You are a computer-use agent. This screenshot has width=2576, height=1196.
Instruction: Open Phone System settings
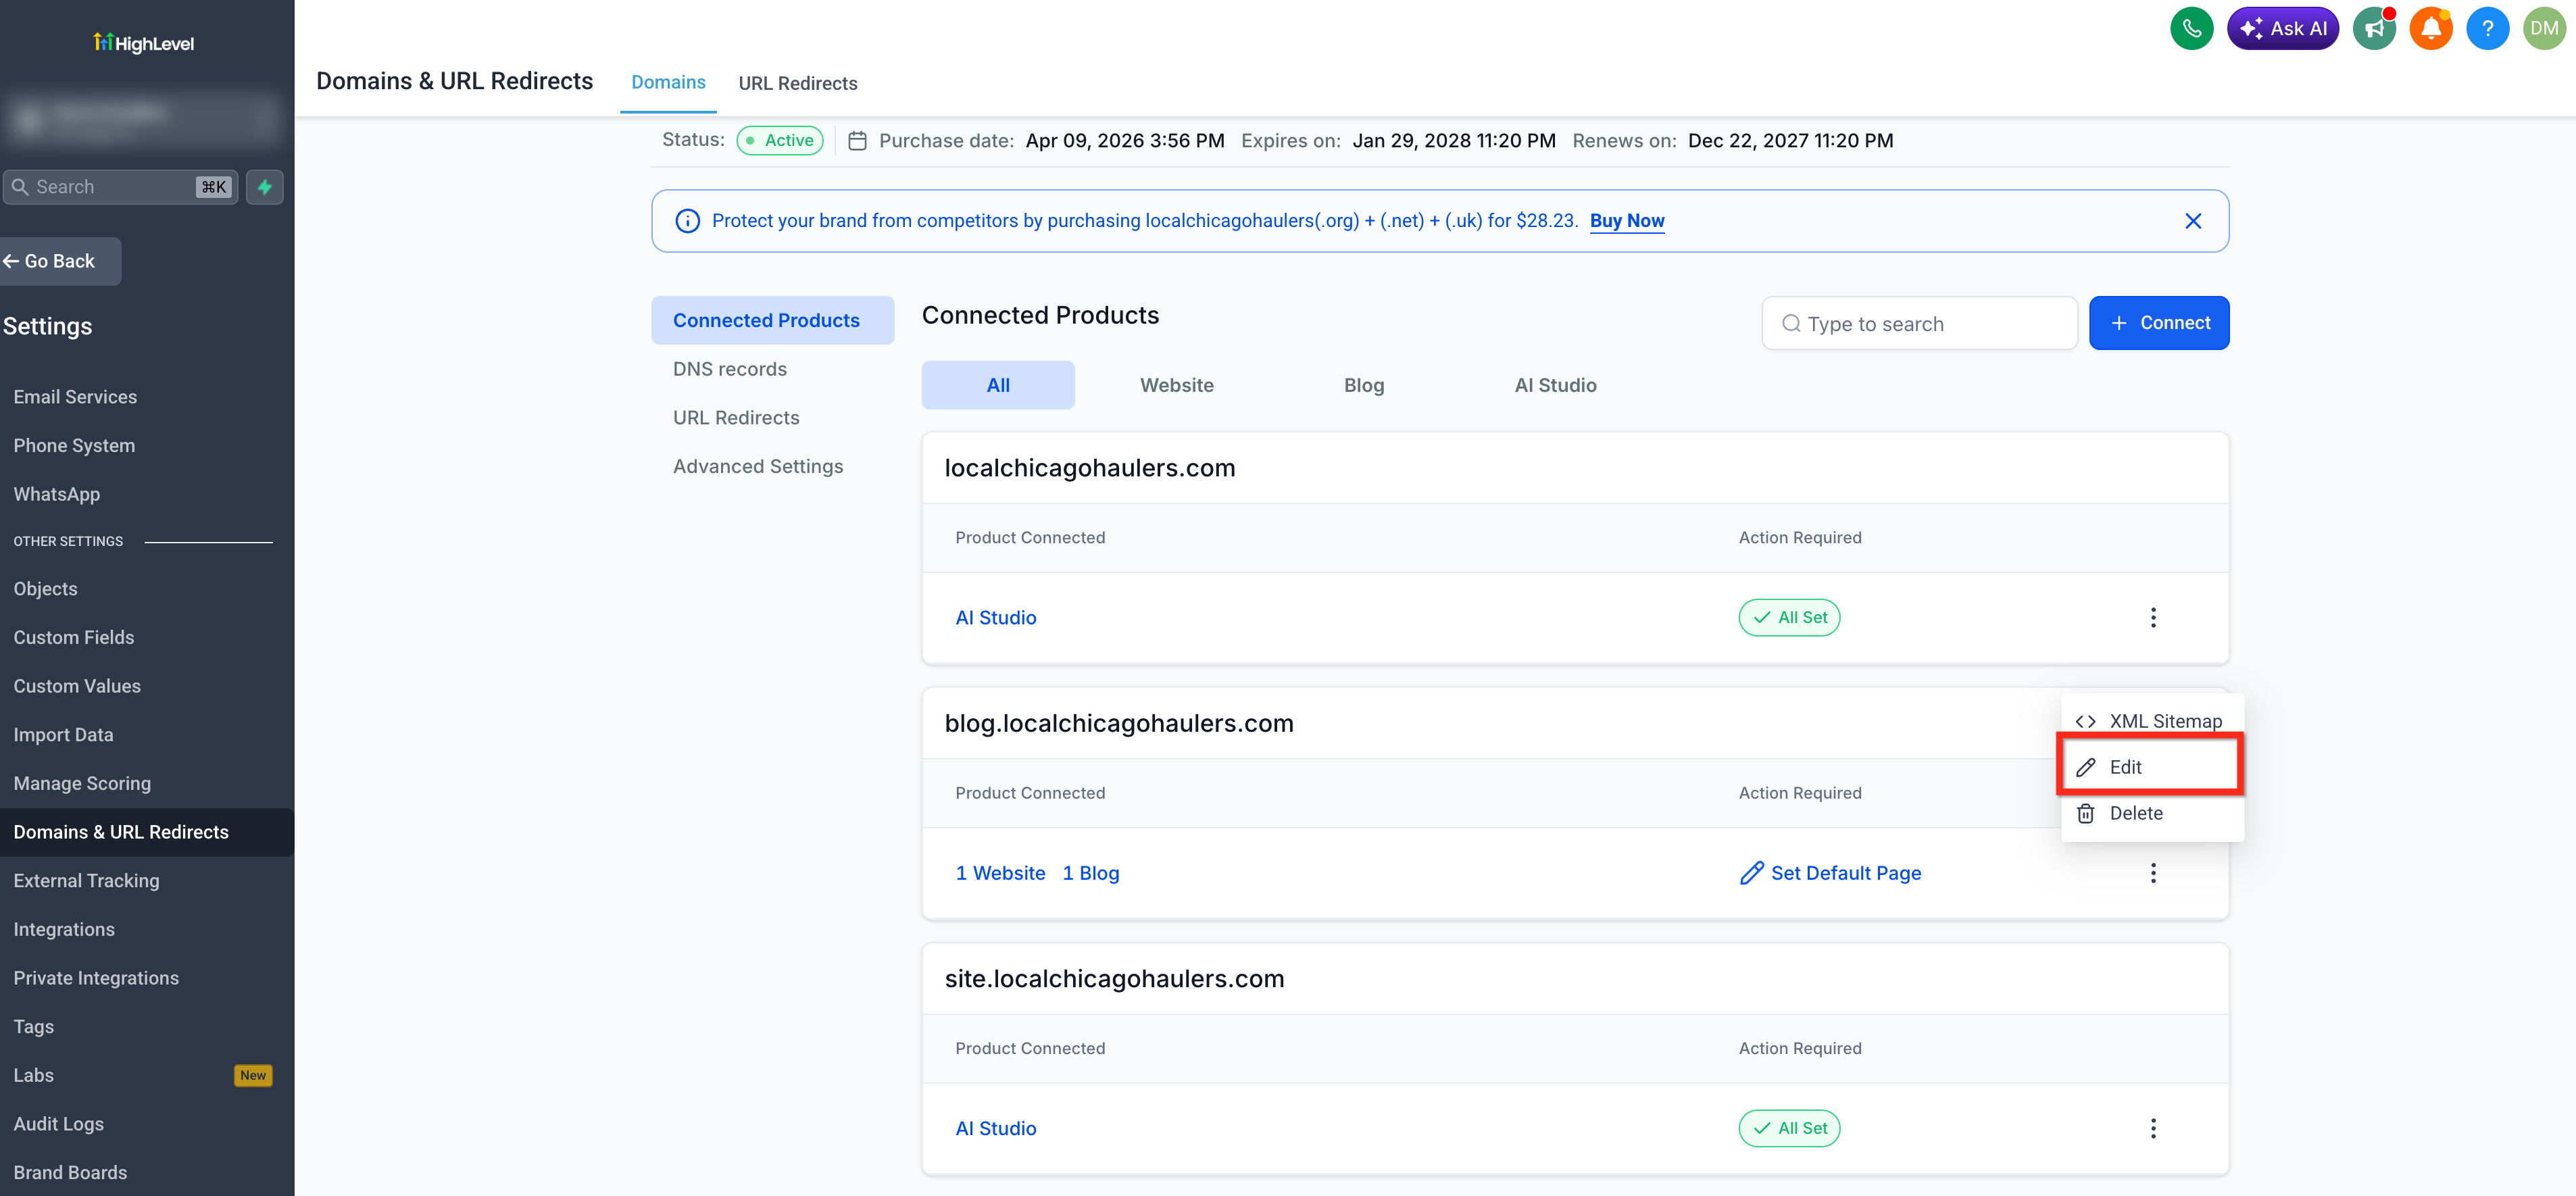point(74,445)
